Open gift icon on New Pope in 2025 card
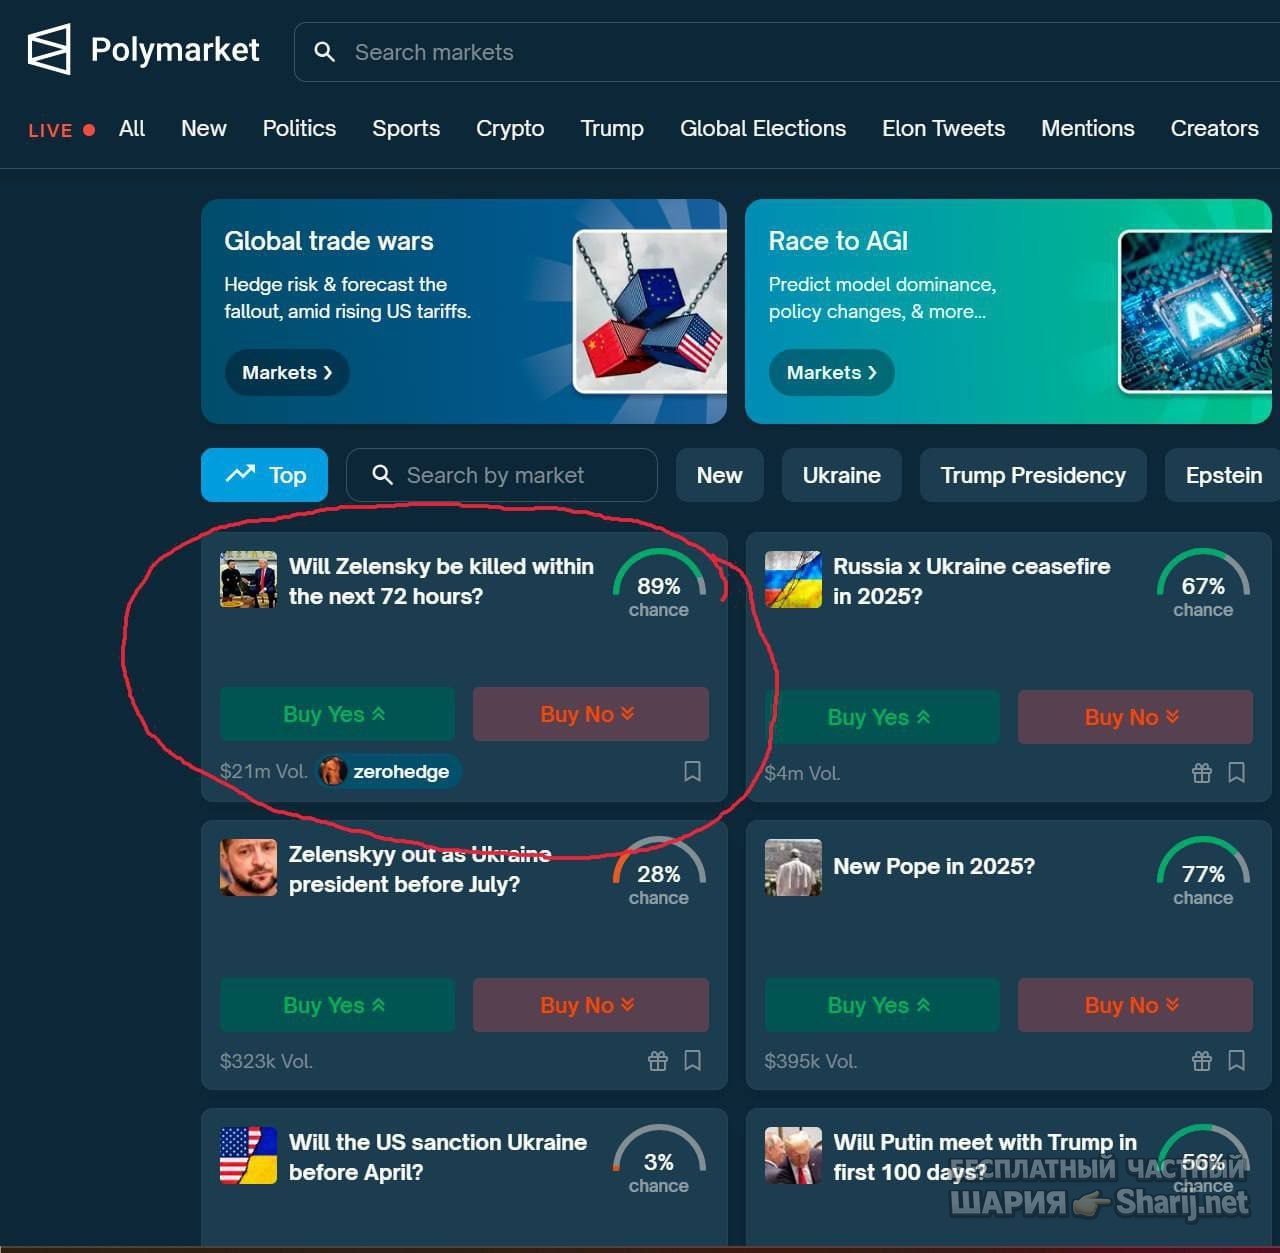The width and height of the screenshot is (1280, 1253). tap(1202, 1061)
